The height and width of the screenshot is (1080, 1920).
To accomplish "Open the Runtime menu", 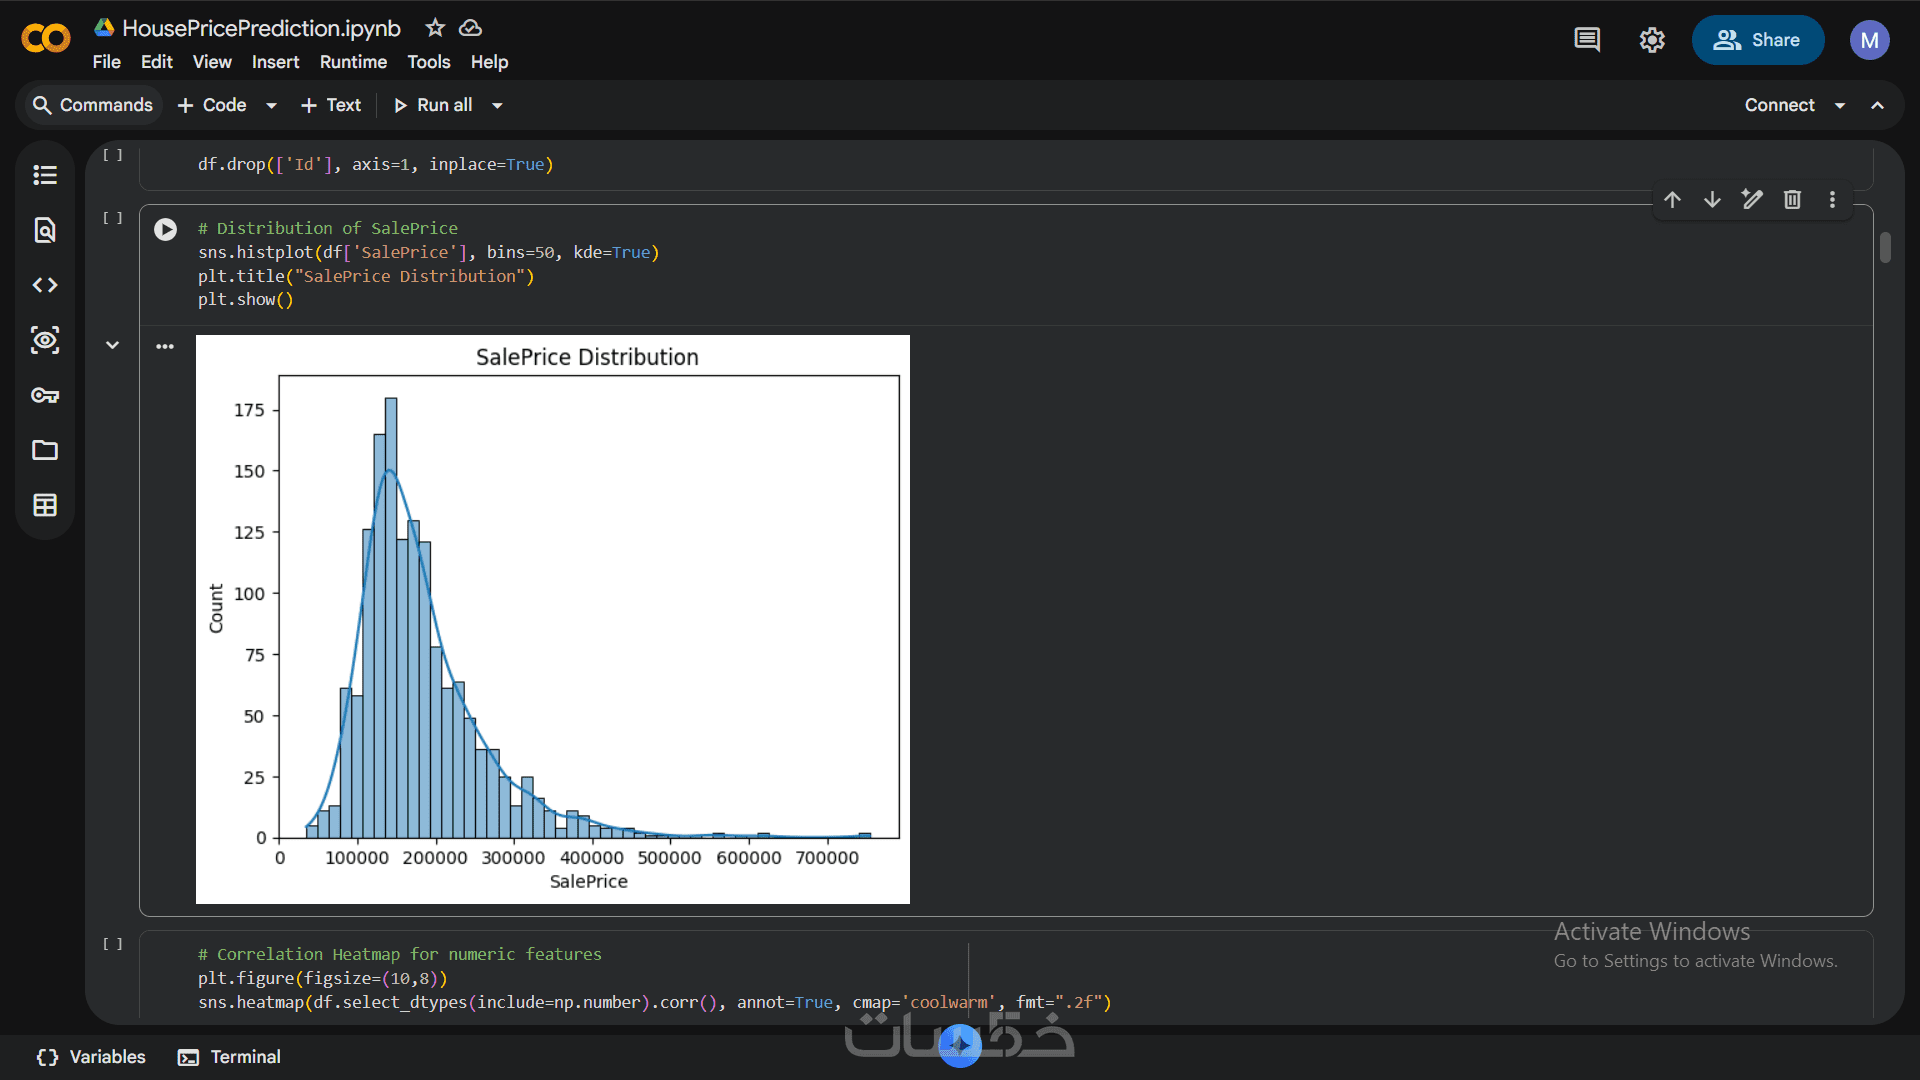I will pyautogui.click(x=353, y=62).
